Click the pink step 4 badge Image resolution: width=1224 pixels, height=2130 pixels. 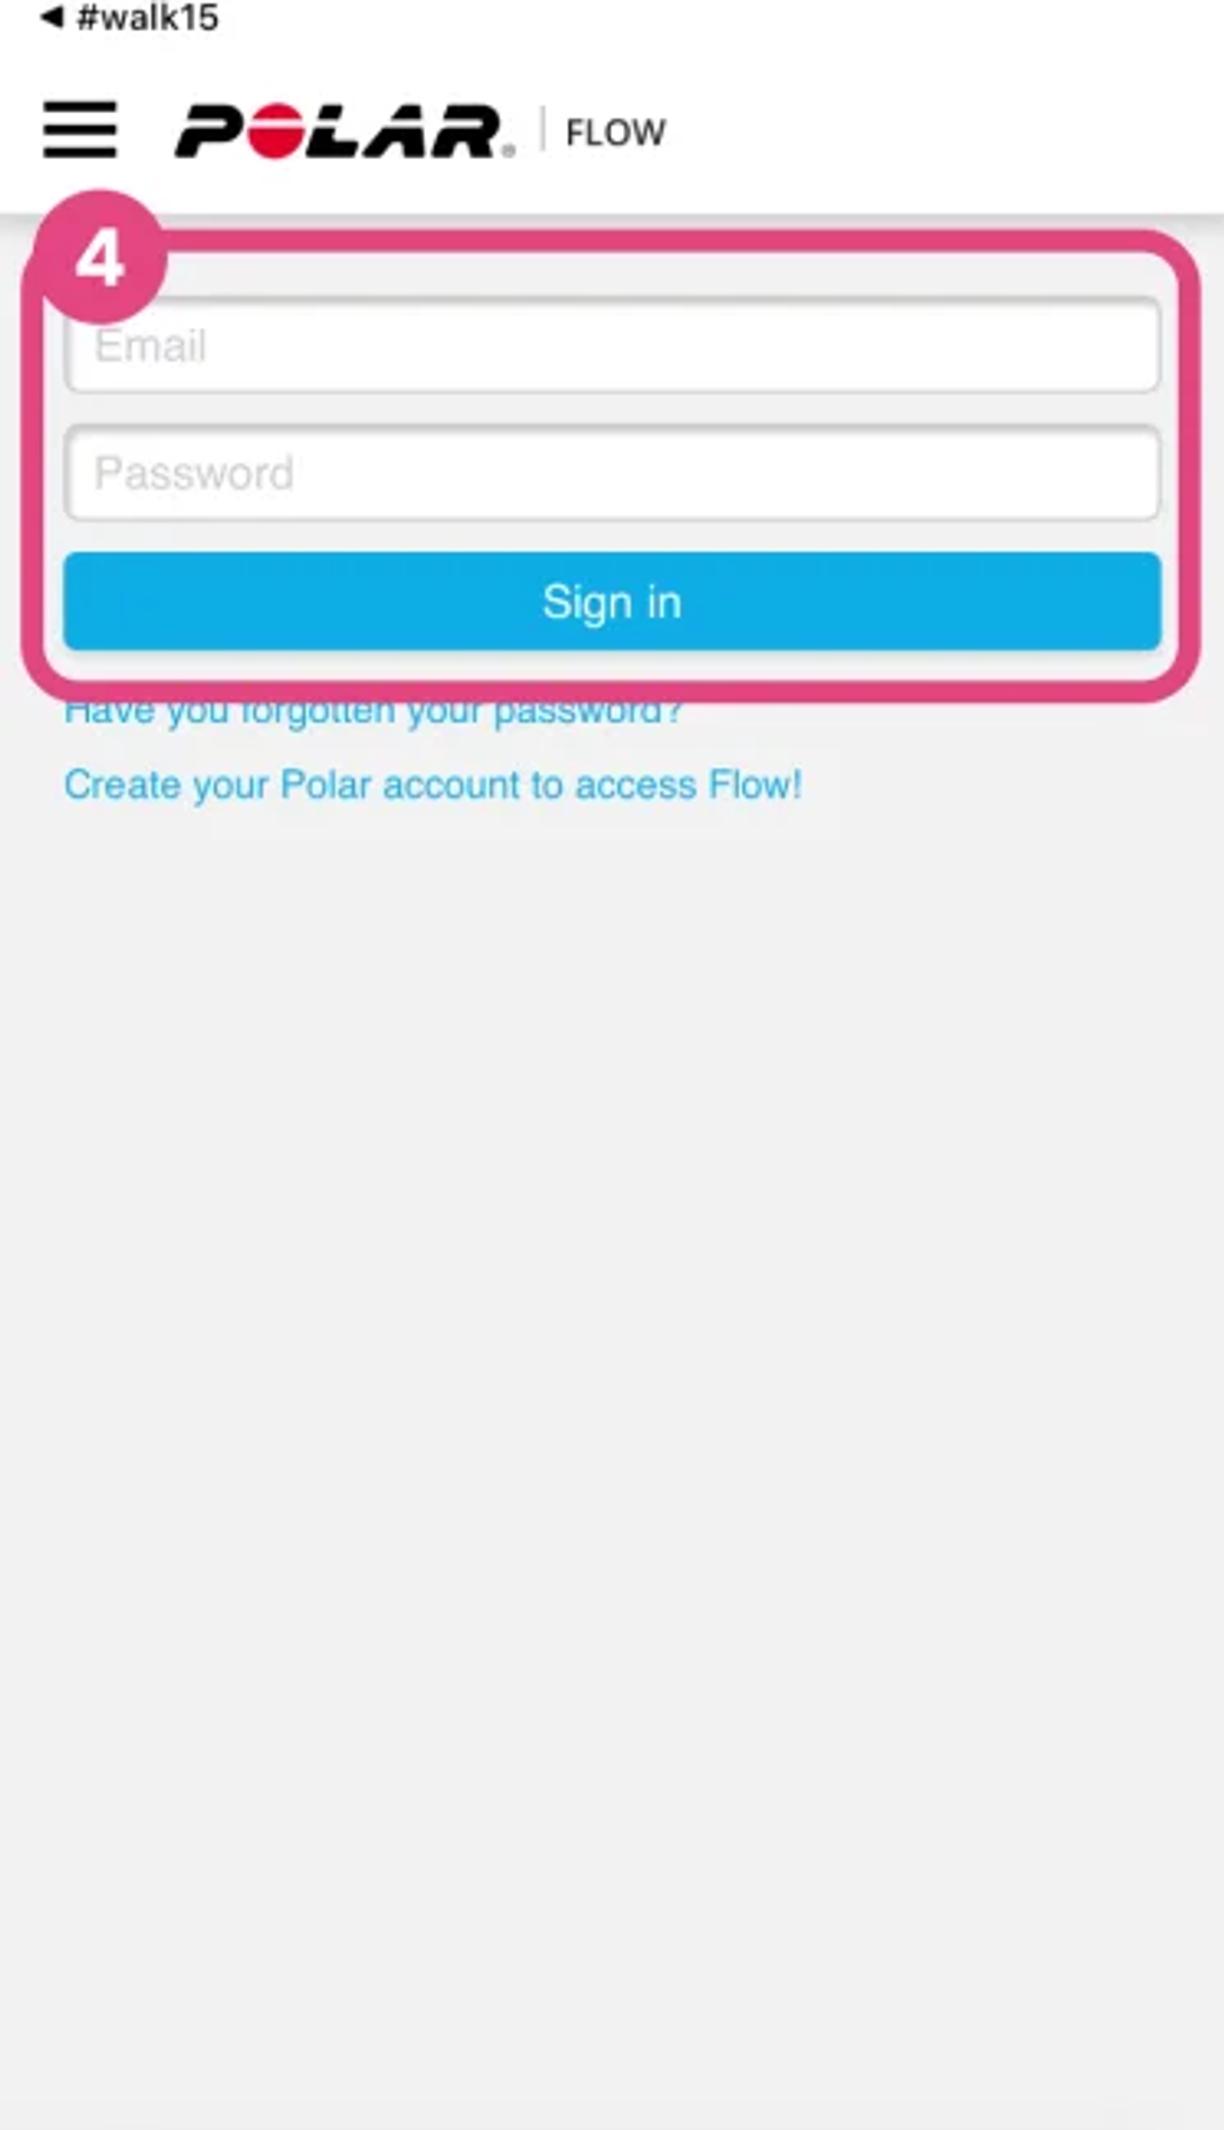[x=98, y=258]
